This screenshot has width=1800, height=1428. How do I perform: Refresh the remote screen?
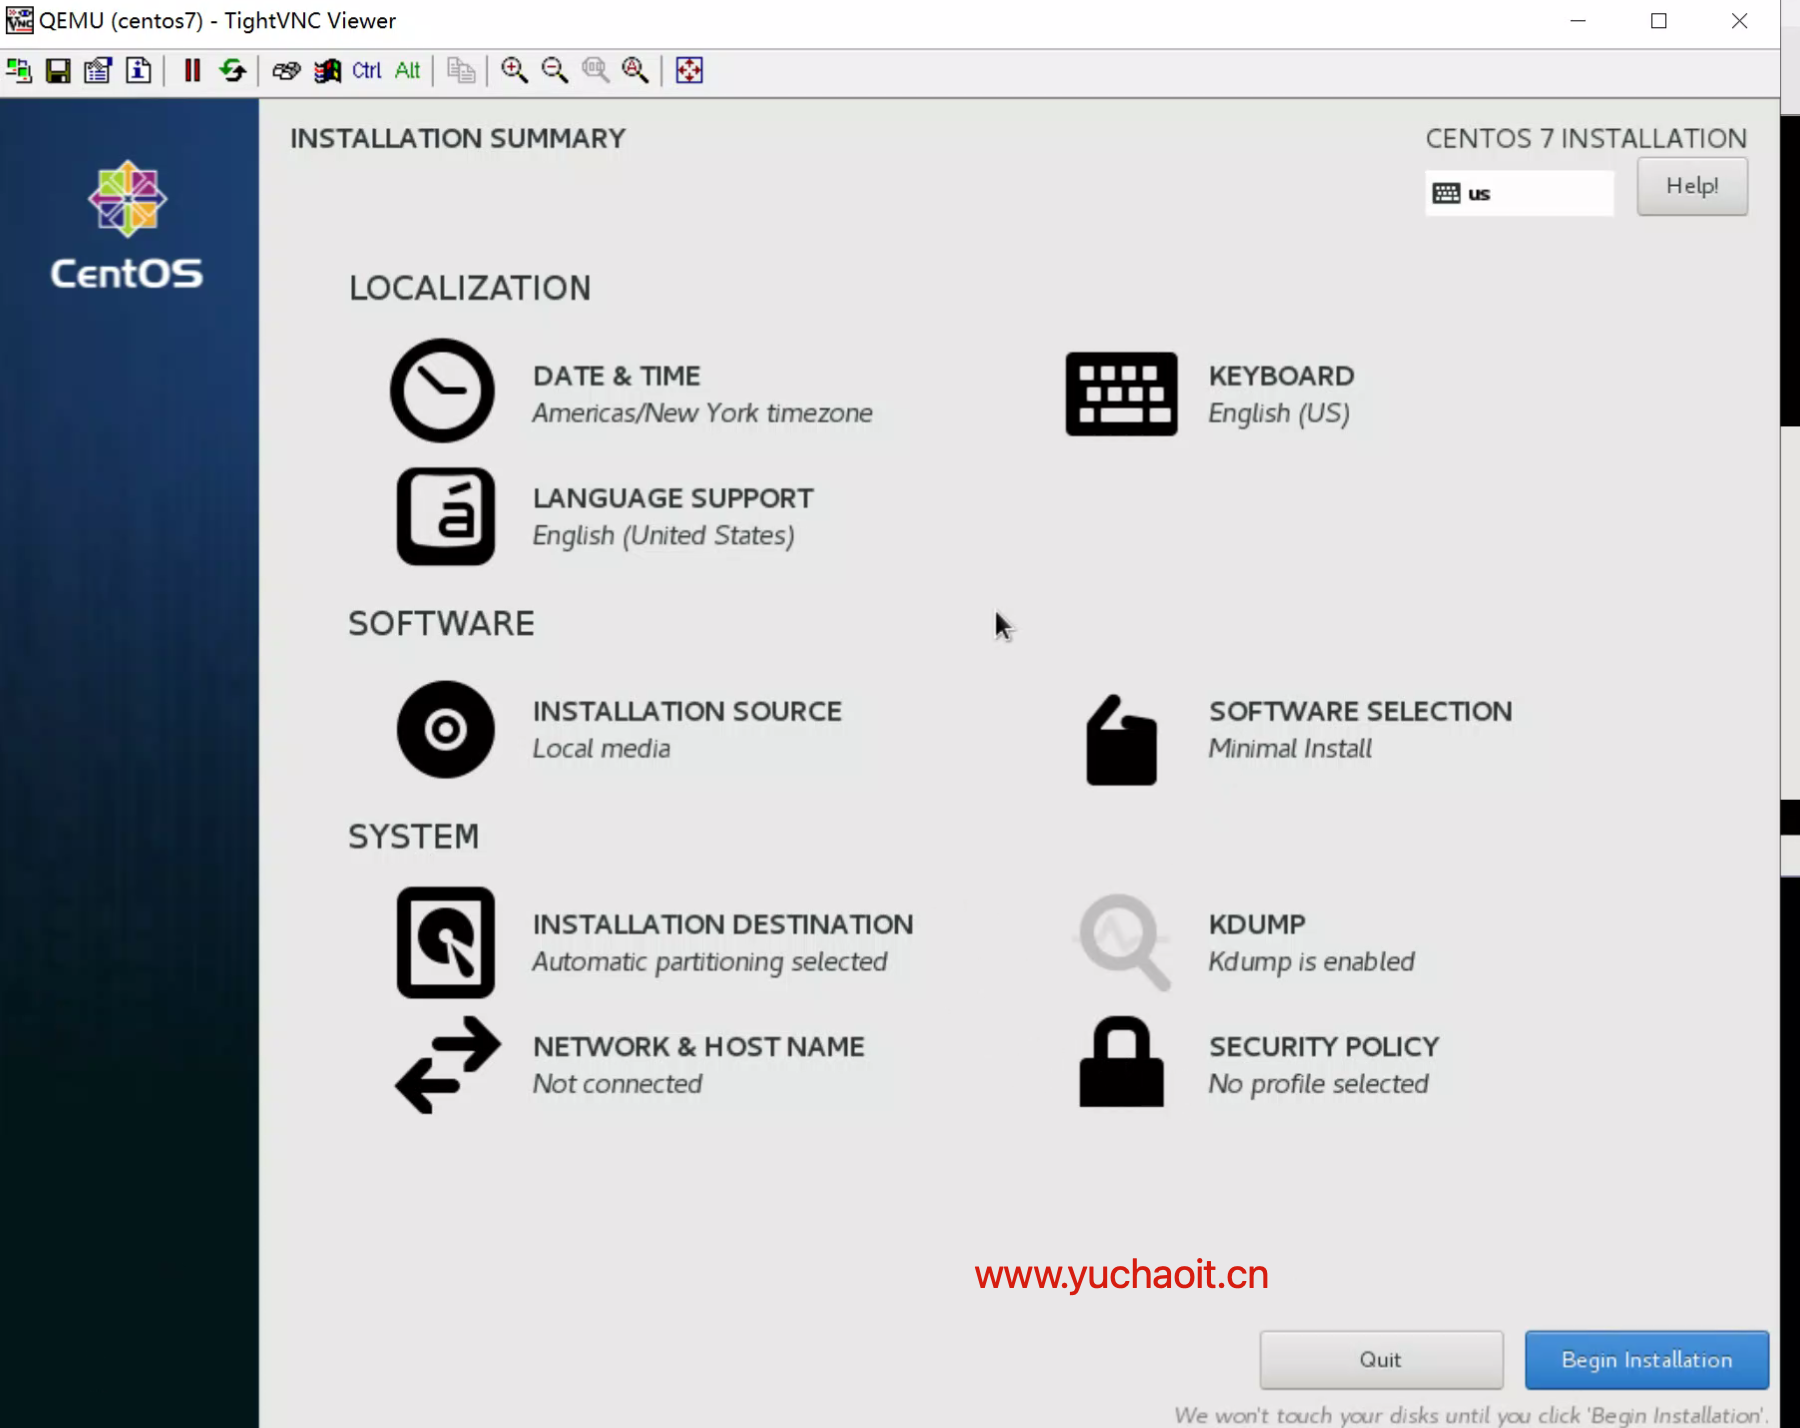tap(233, 70)
